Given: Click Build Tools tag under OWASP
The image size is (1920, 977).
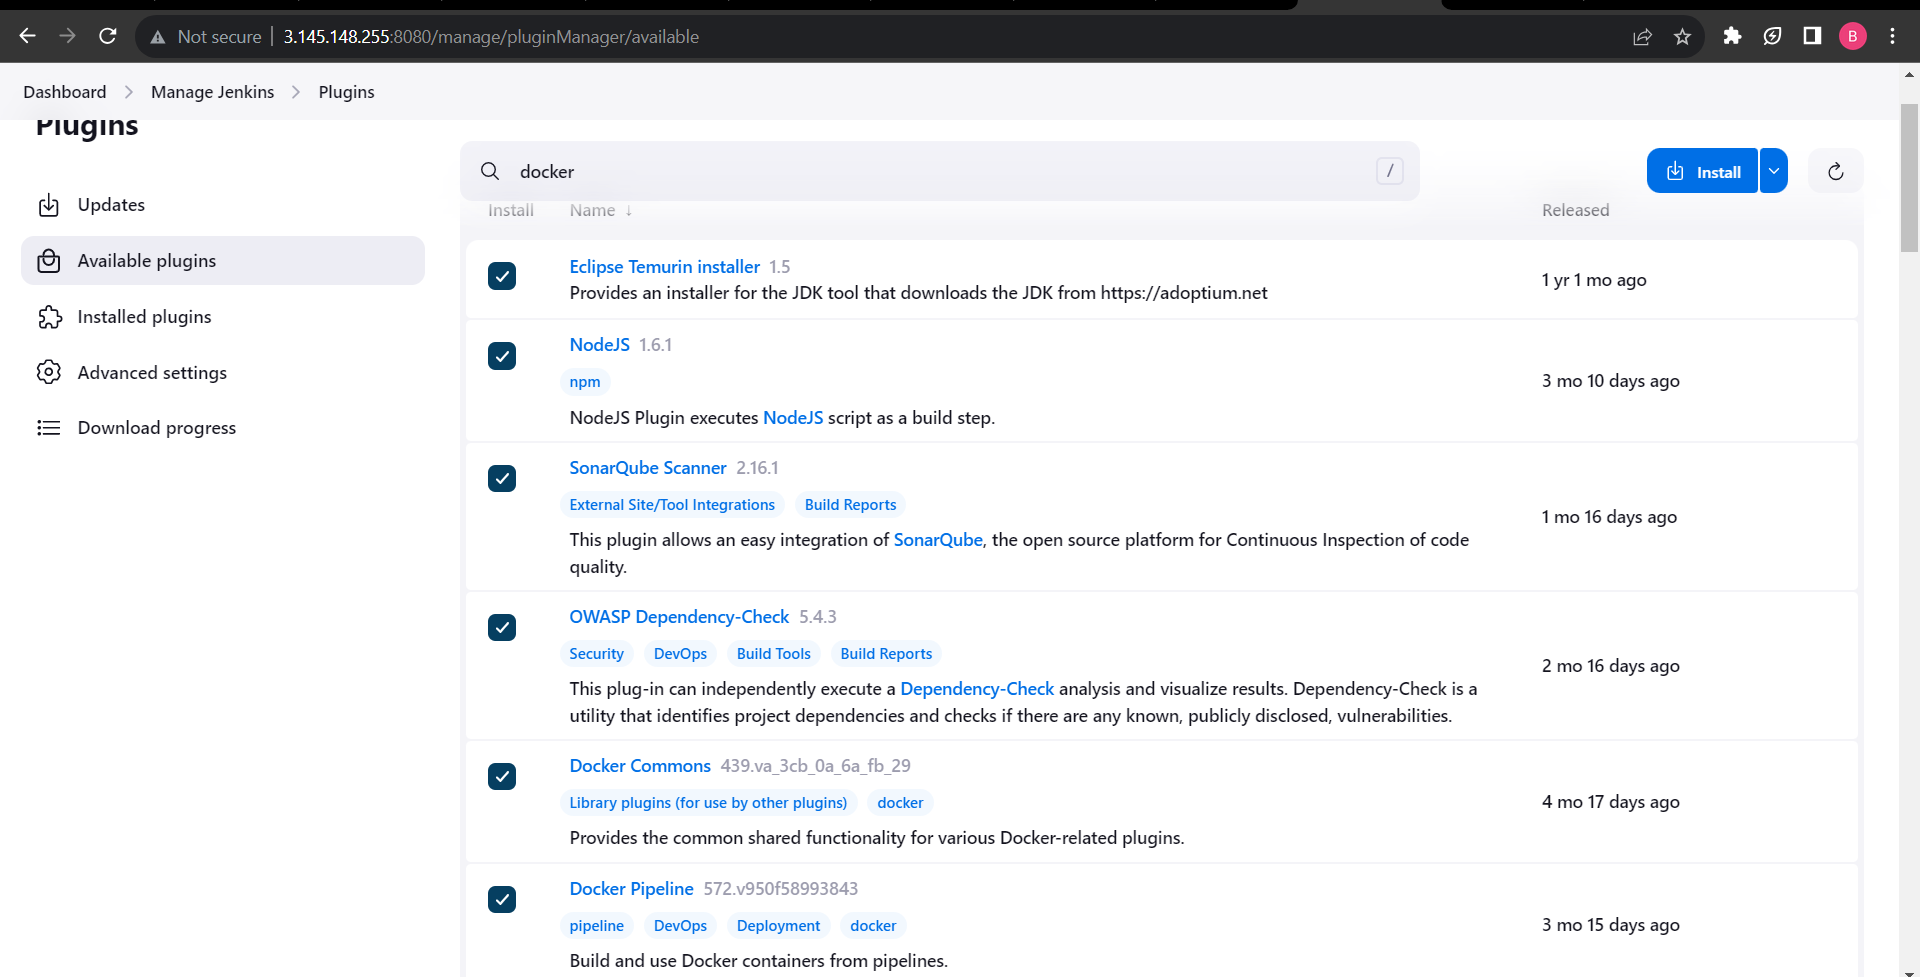Looking at the screenshot, I should [x=773, y=654].
